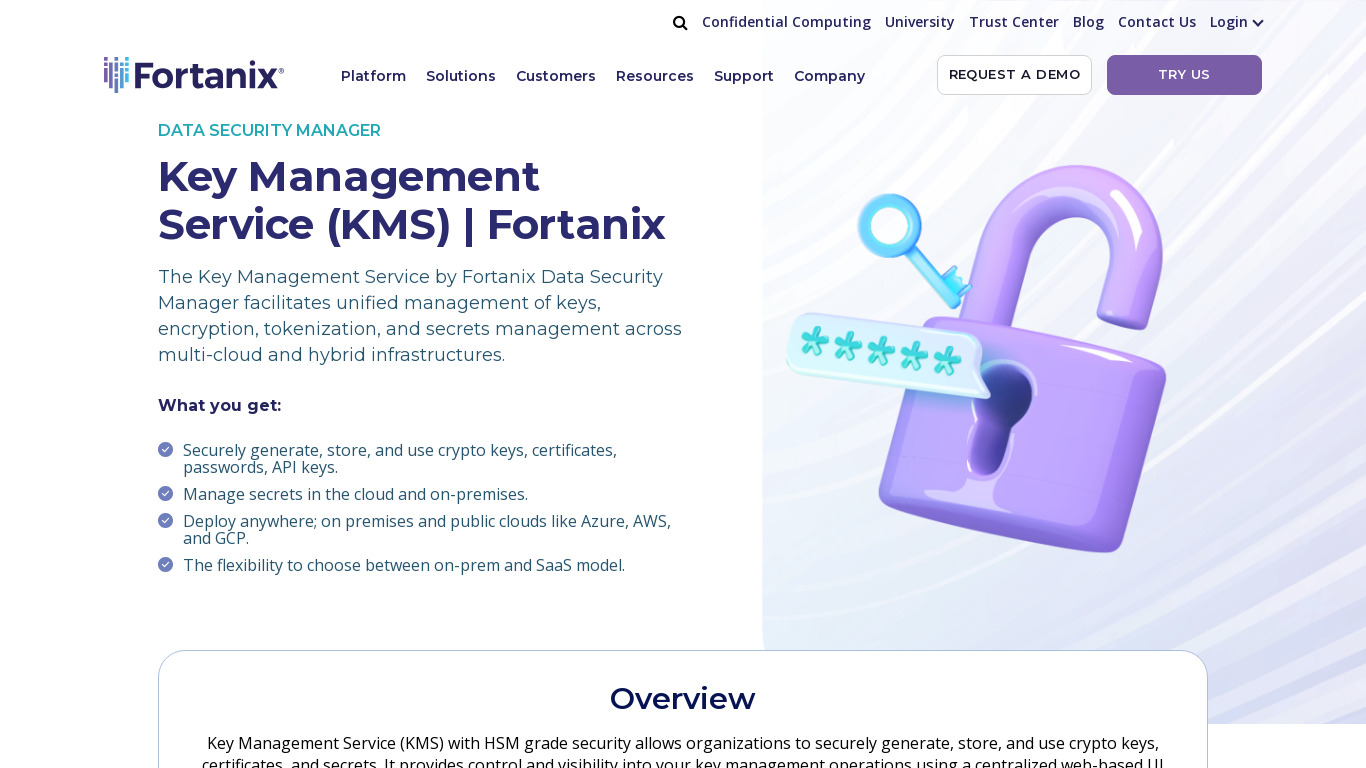This screenshot has height=768, width=1366.
Task: Click checkmark bullet beside 'The flexibility to choose'
Action: [166, 565]
